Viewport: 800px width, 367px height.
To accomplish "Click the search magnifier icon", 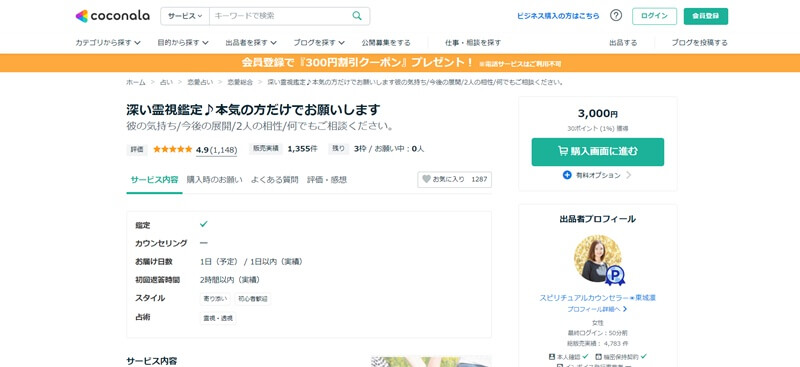I will tap(357, 16).
